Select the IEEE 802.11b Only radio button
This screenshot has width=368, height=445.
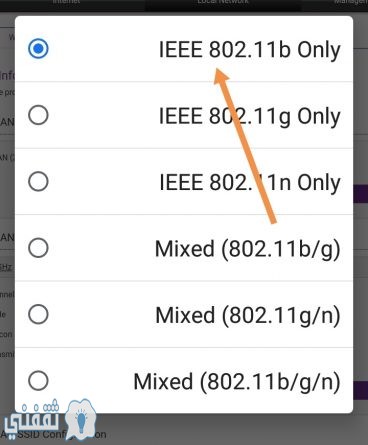[x=38, y=49]
